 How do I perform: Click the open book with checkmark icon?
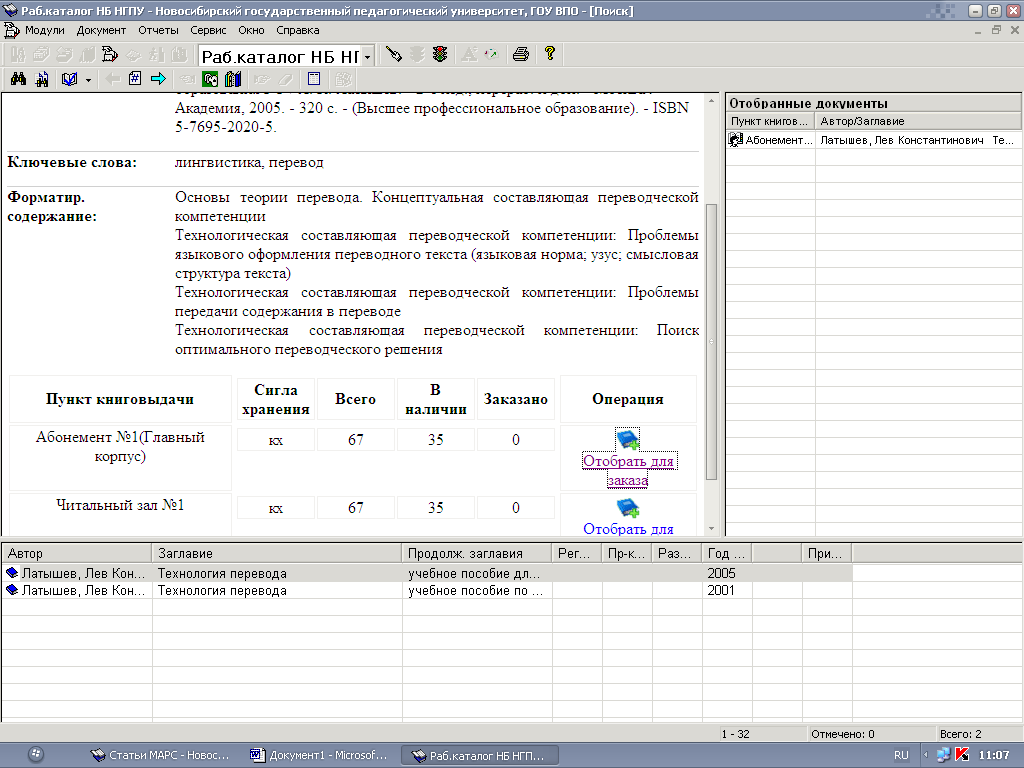[69, 79]
